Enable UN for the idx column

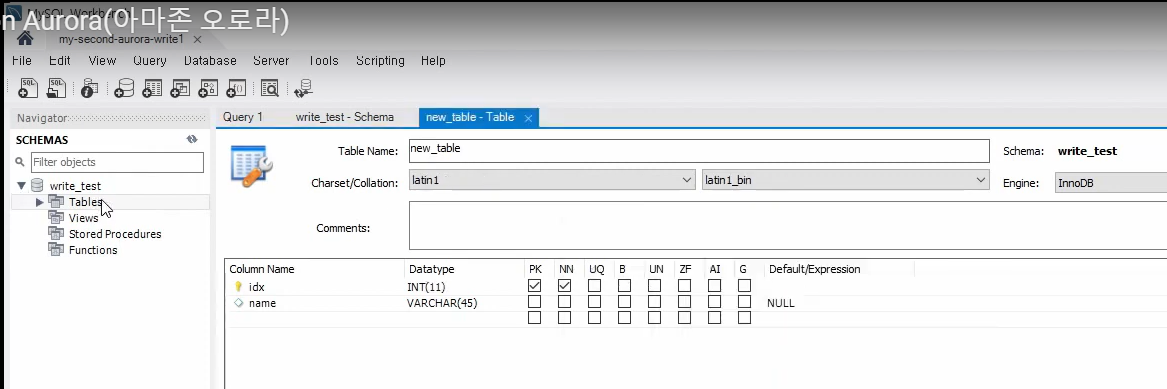pyautogui.click(x=654, y=286)
